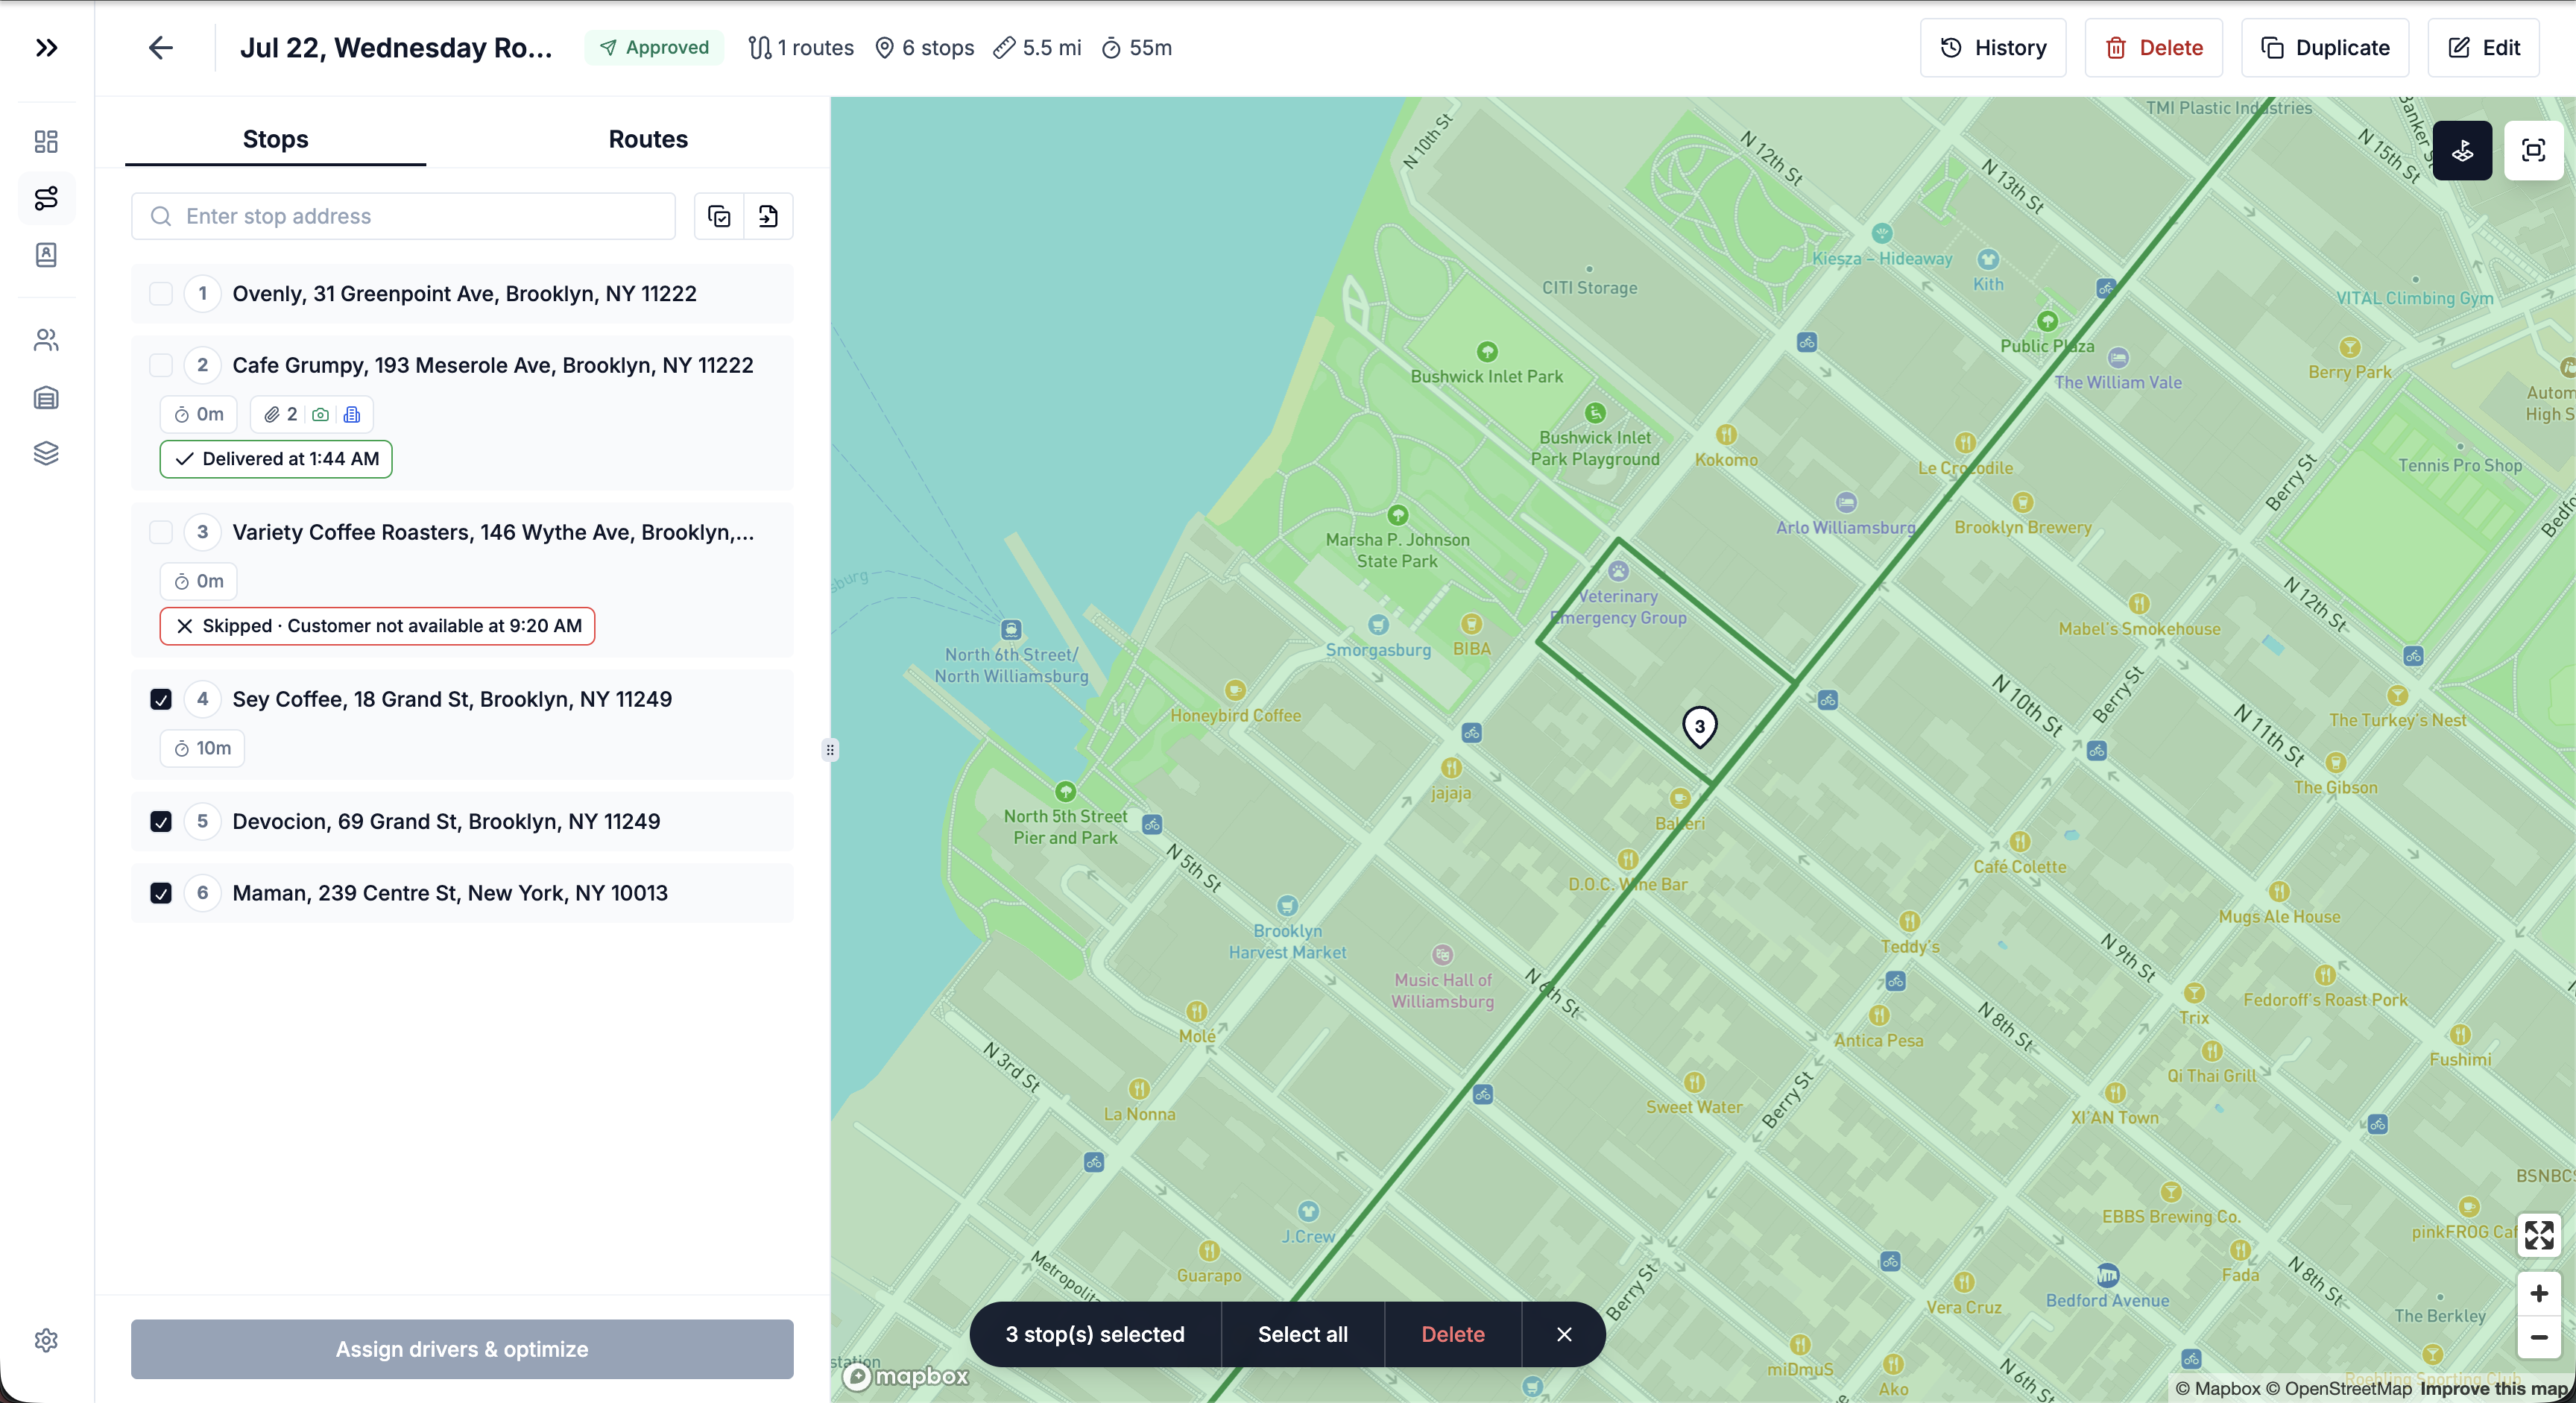This screenshot has height=1403, width=2576.
Task: Click the 10m duration chip on Sey Coffee
Action: [202, 748]
